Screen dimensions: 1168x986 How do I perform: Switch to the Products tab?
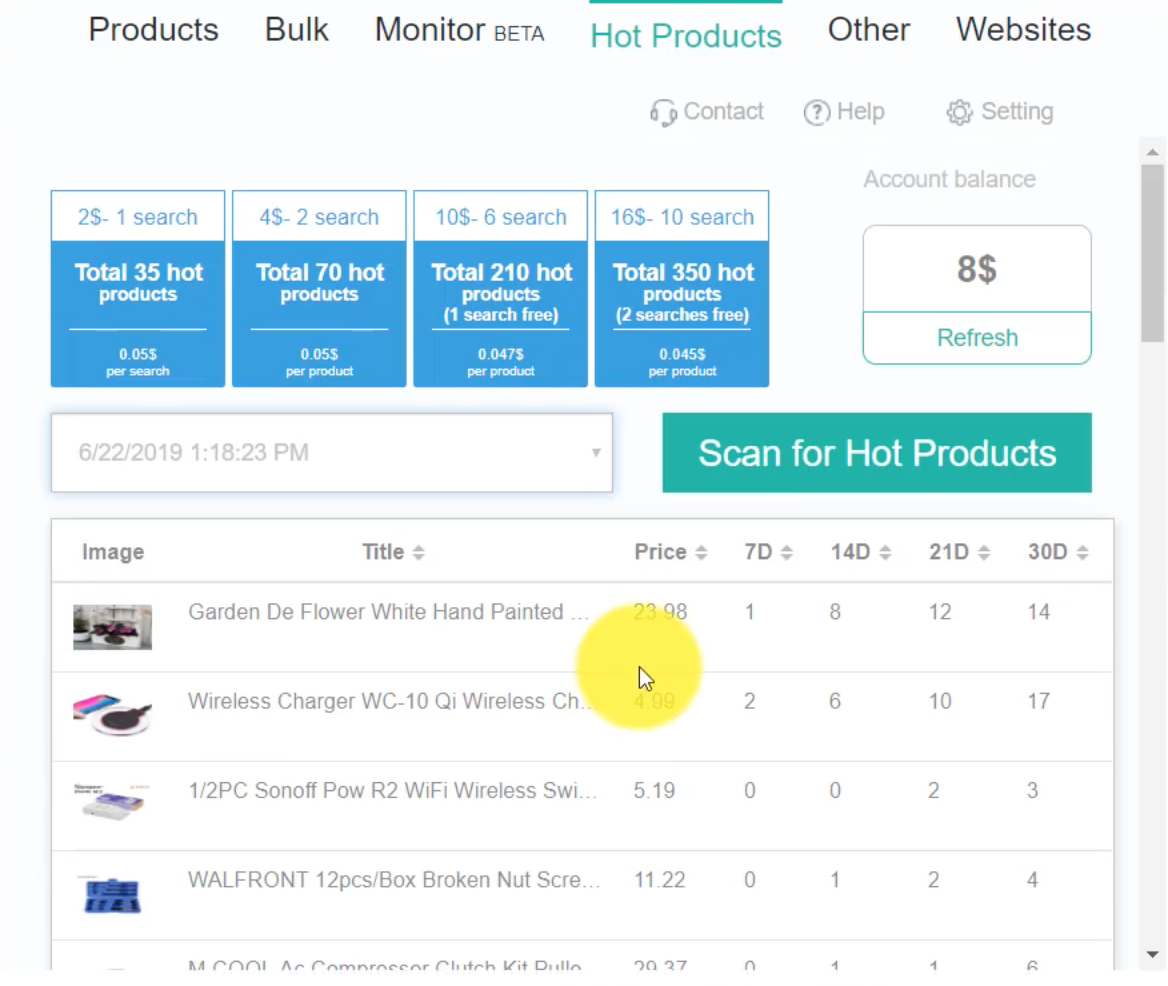153,30
